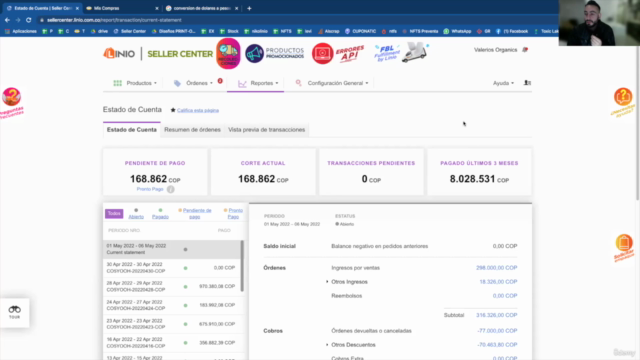This screenshot has width=640, height=360.
Task: Click the page vertical scrollbar
Action: 638,122
